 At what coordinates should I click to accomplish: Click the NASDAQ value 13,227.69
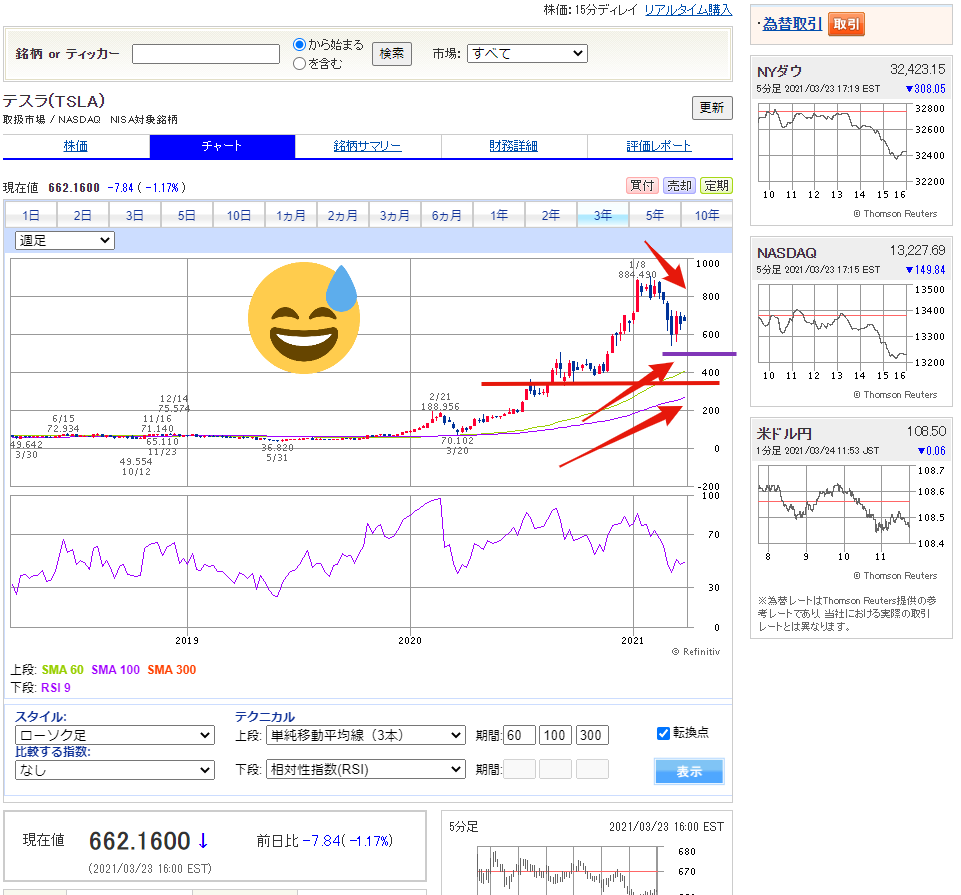917,250
